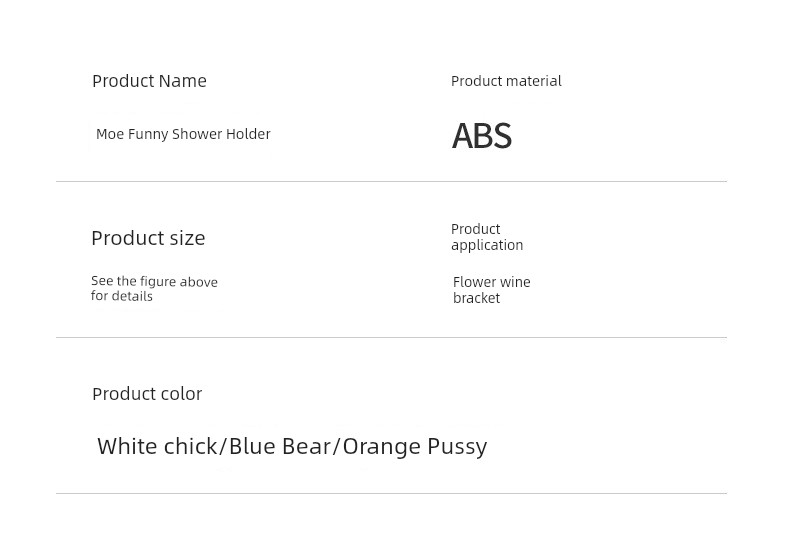
Task: Click See the figure above for details
Action: tap(154, 289)
